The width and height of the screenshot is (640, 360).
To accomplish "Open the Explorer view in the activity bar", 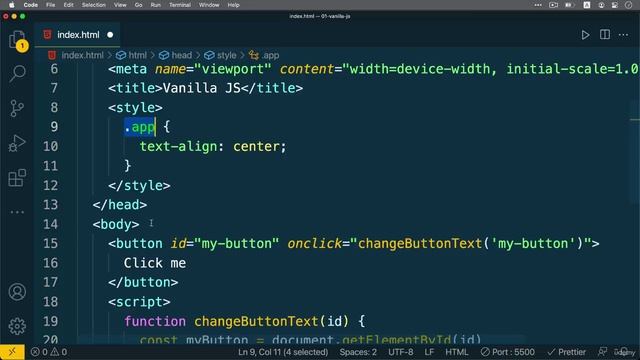I will (18, 40).
